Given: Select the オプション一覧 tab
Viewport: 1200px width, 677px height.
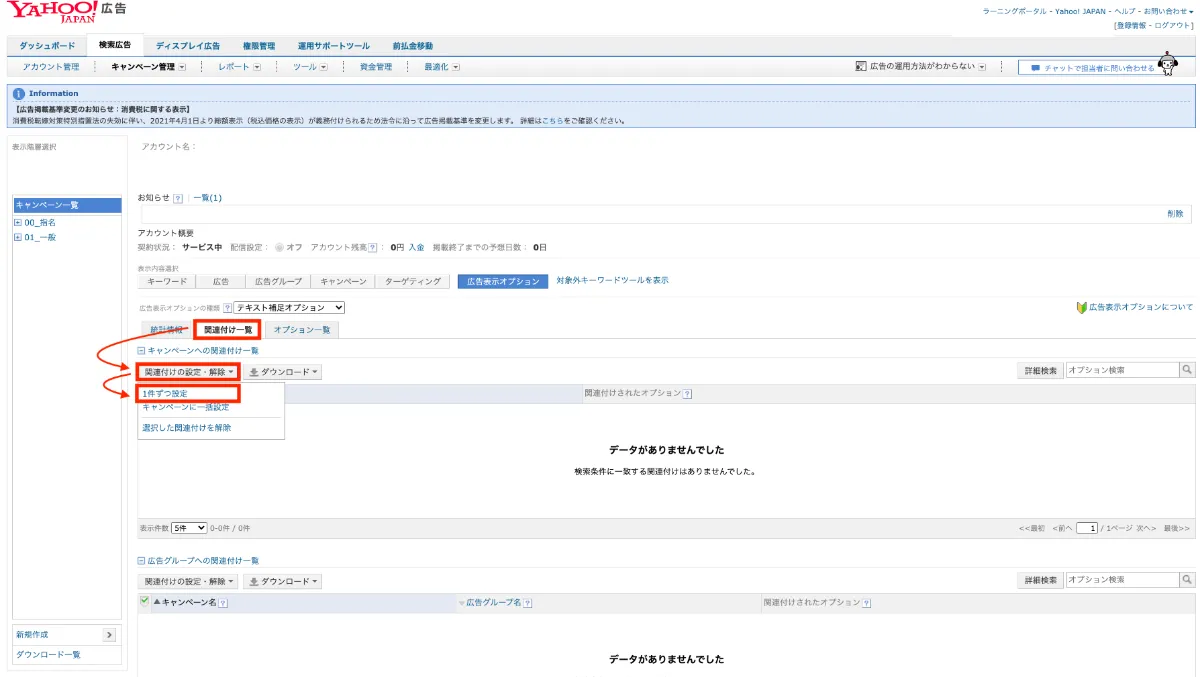Looking at the screenshot, I should (302, 330).
